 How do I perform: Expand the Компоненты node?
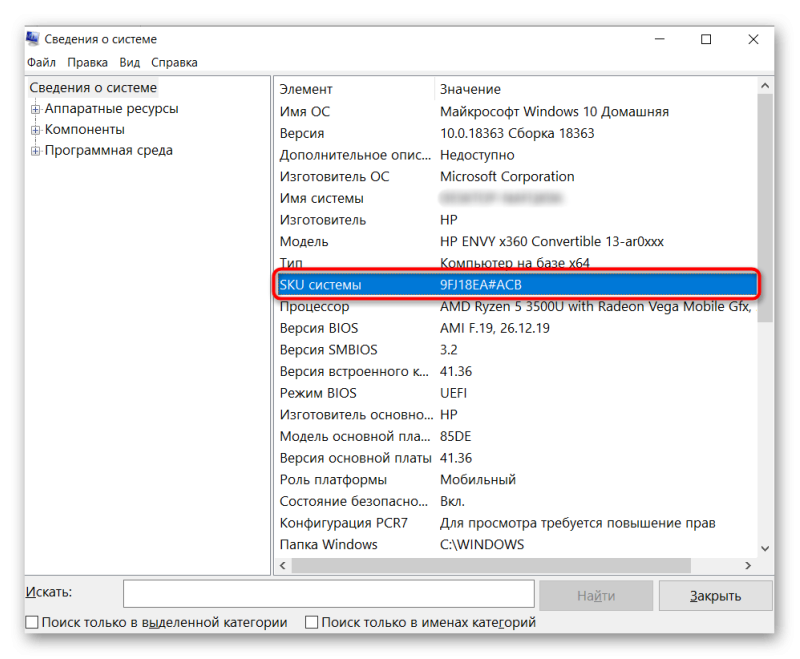point(35,130)
